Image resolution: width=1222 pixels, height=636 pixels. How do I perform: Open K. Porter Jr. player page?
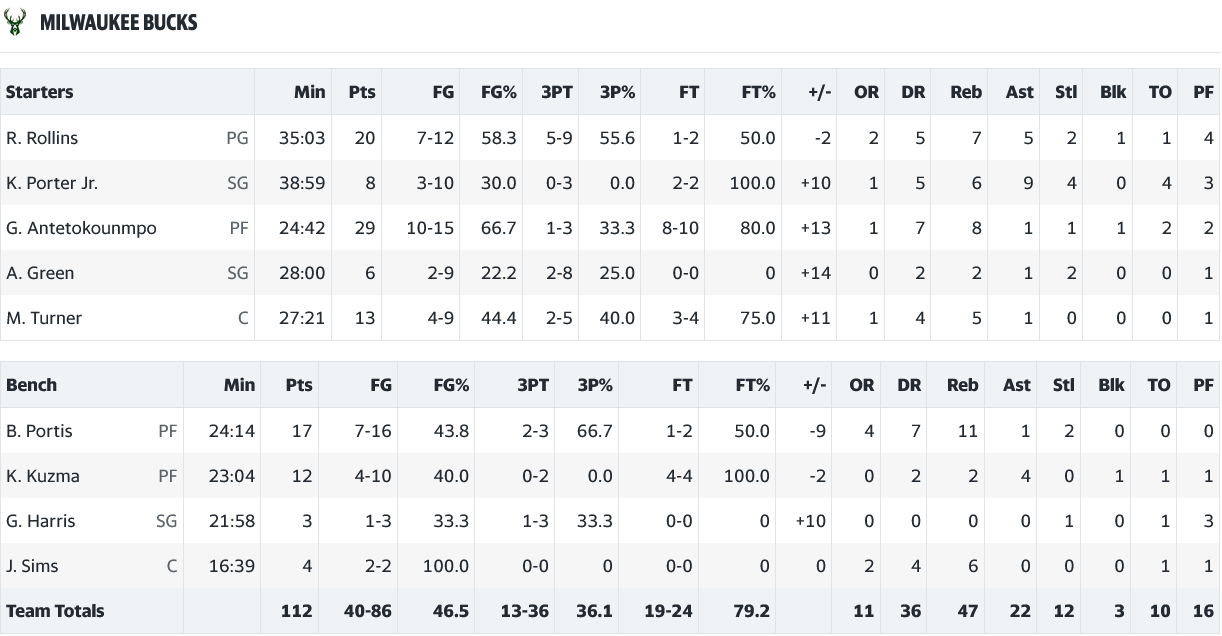pyautogui.click(x=52, y=183)
